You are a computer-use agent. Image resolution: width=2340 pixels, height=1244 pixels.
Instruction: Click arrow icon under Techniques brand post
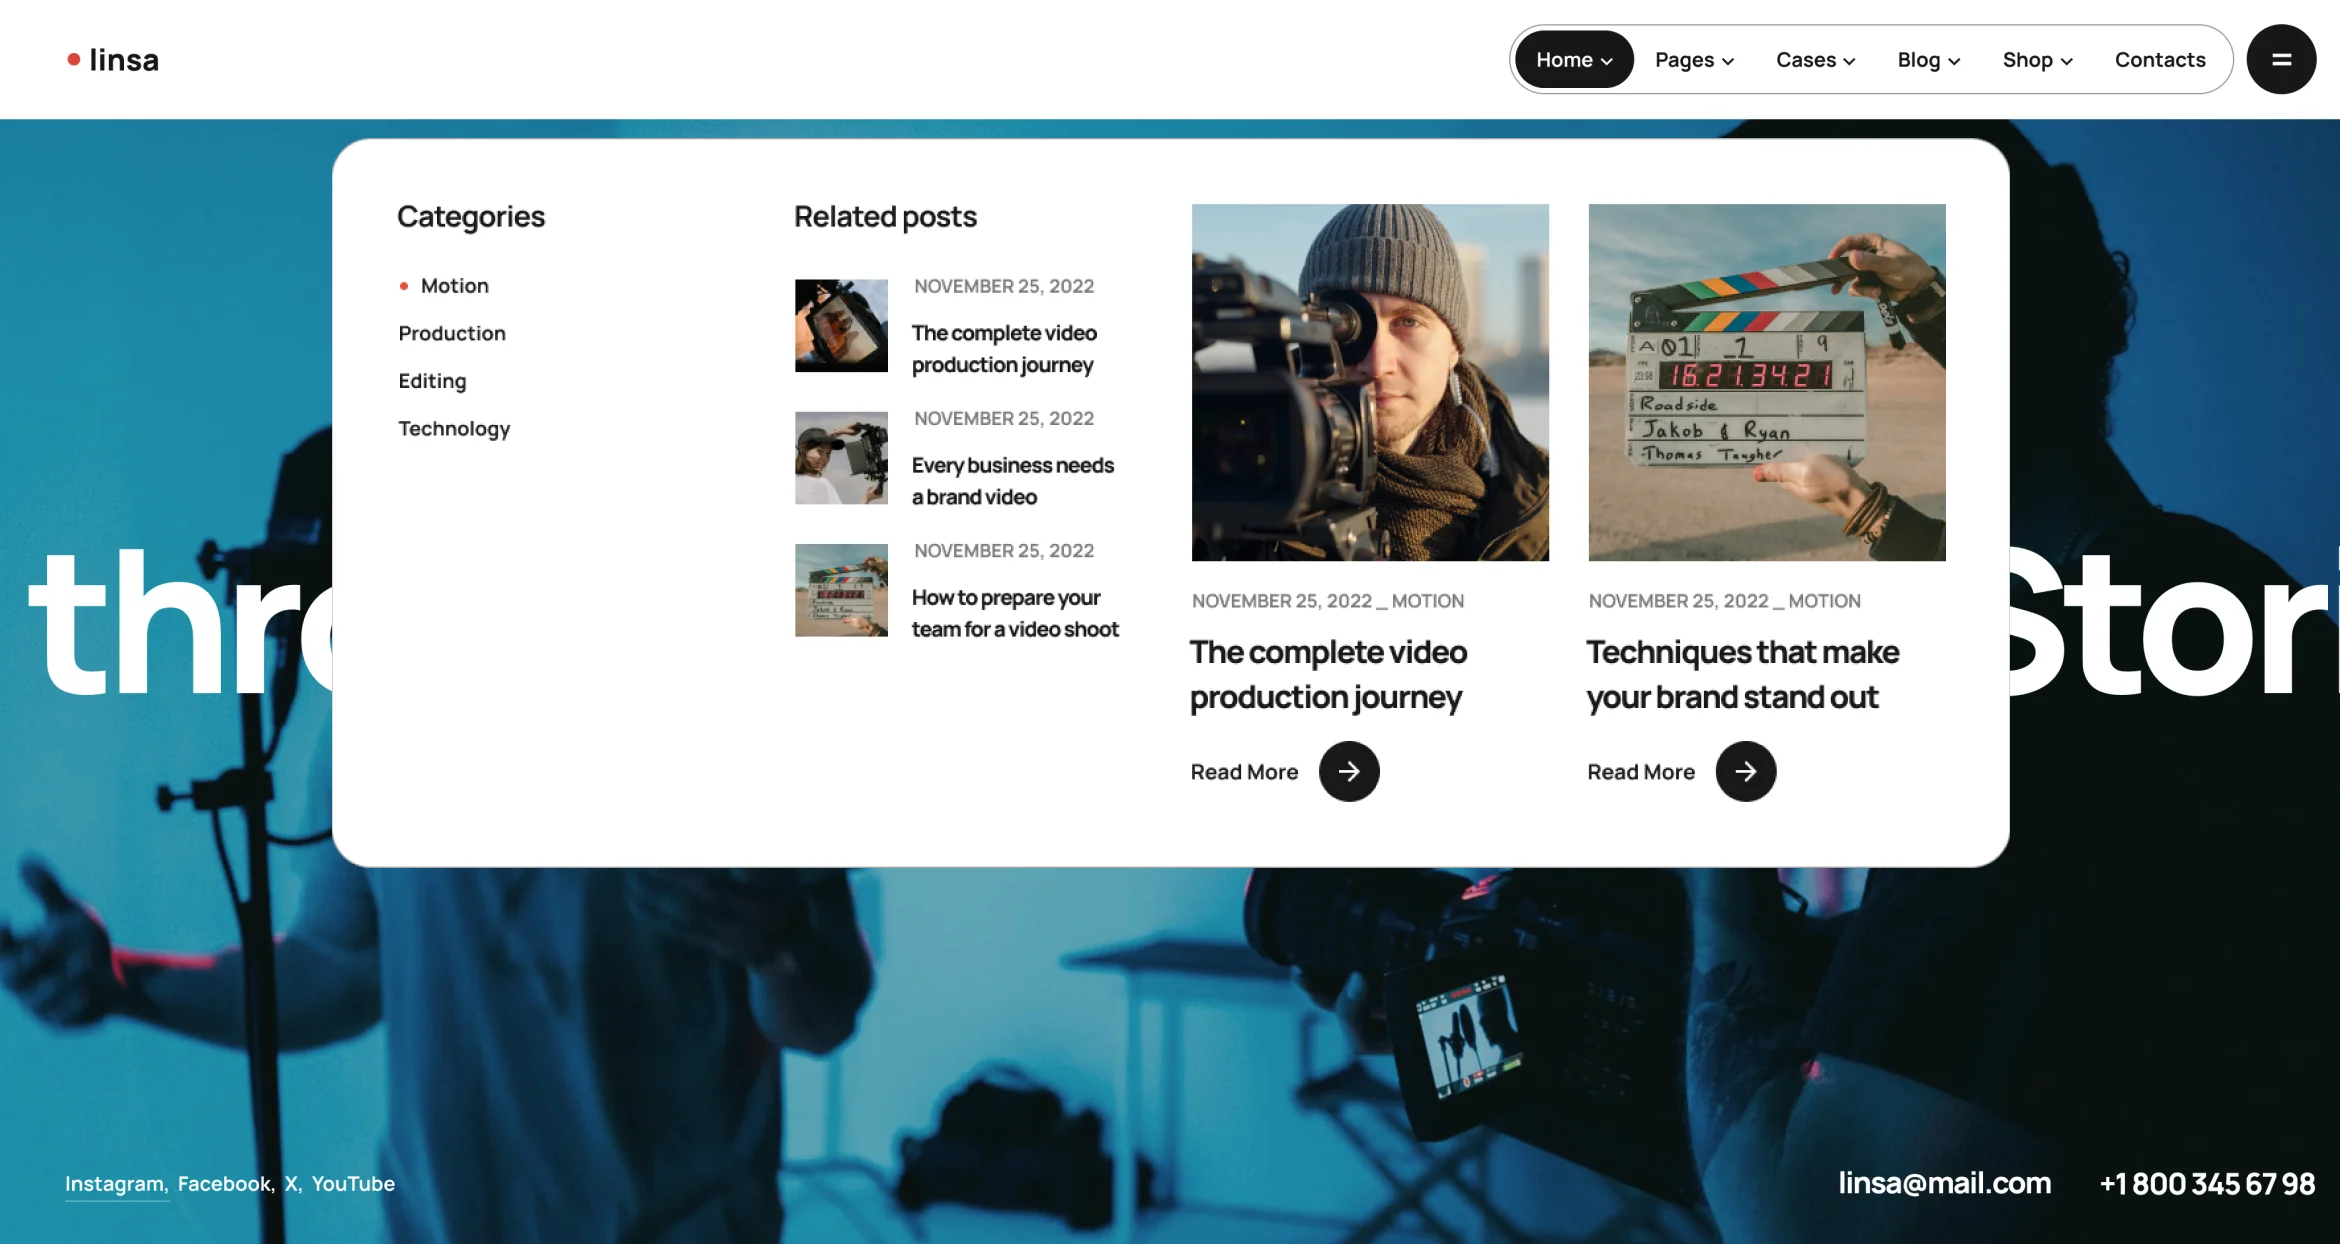pyautogui.click(x=1745, y=771)
